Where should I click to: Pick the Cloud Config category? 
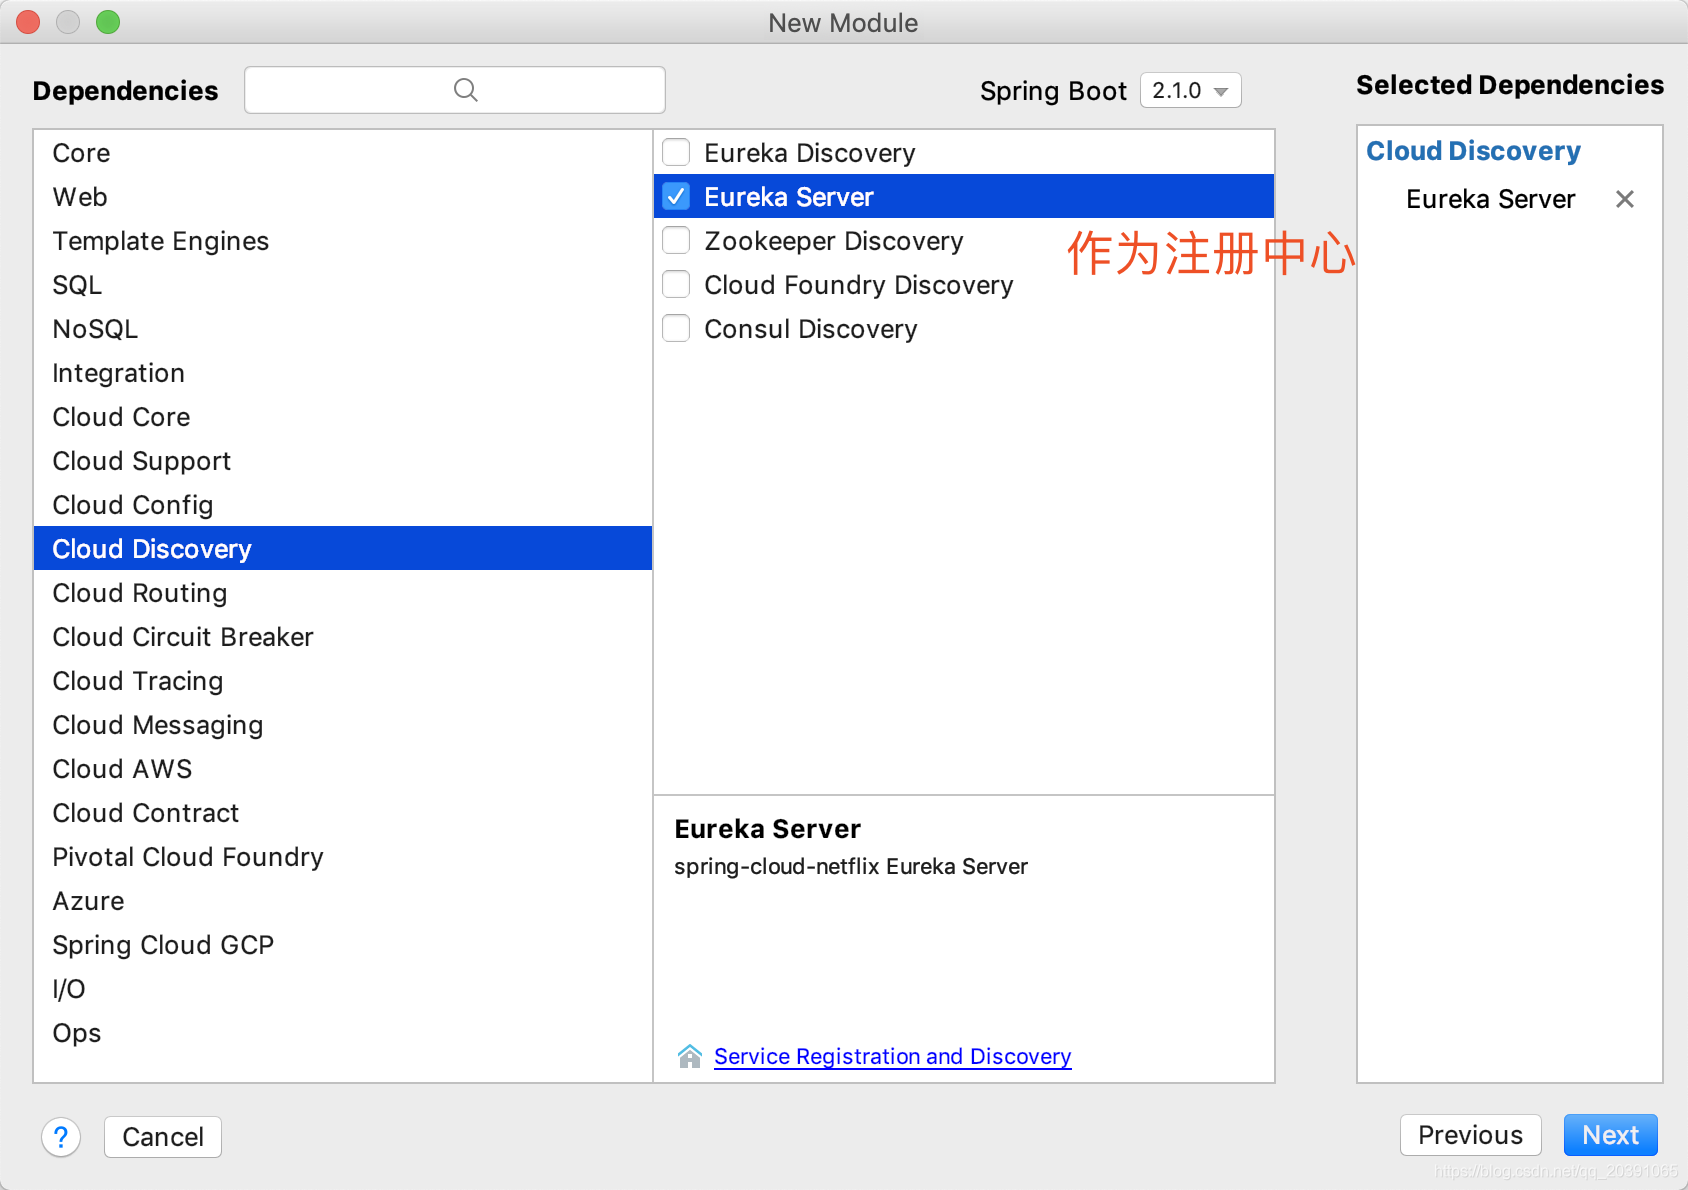343,505
